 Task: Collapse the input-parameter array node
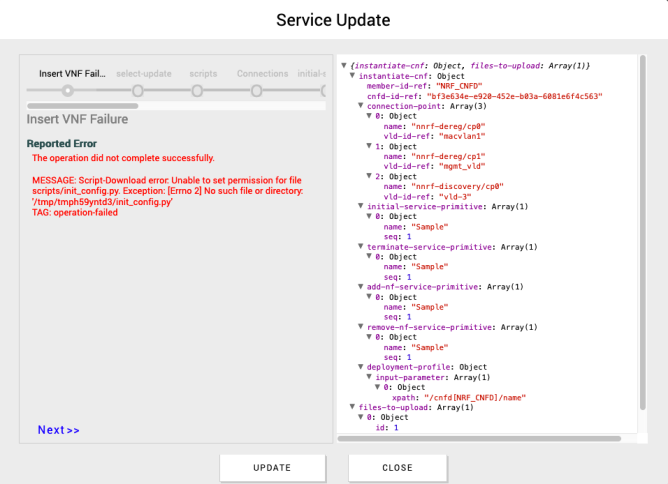[x=369, y=377]
